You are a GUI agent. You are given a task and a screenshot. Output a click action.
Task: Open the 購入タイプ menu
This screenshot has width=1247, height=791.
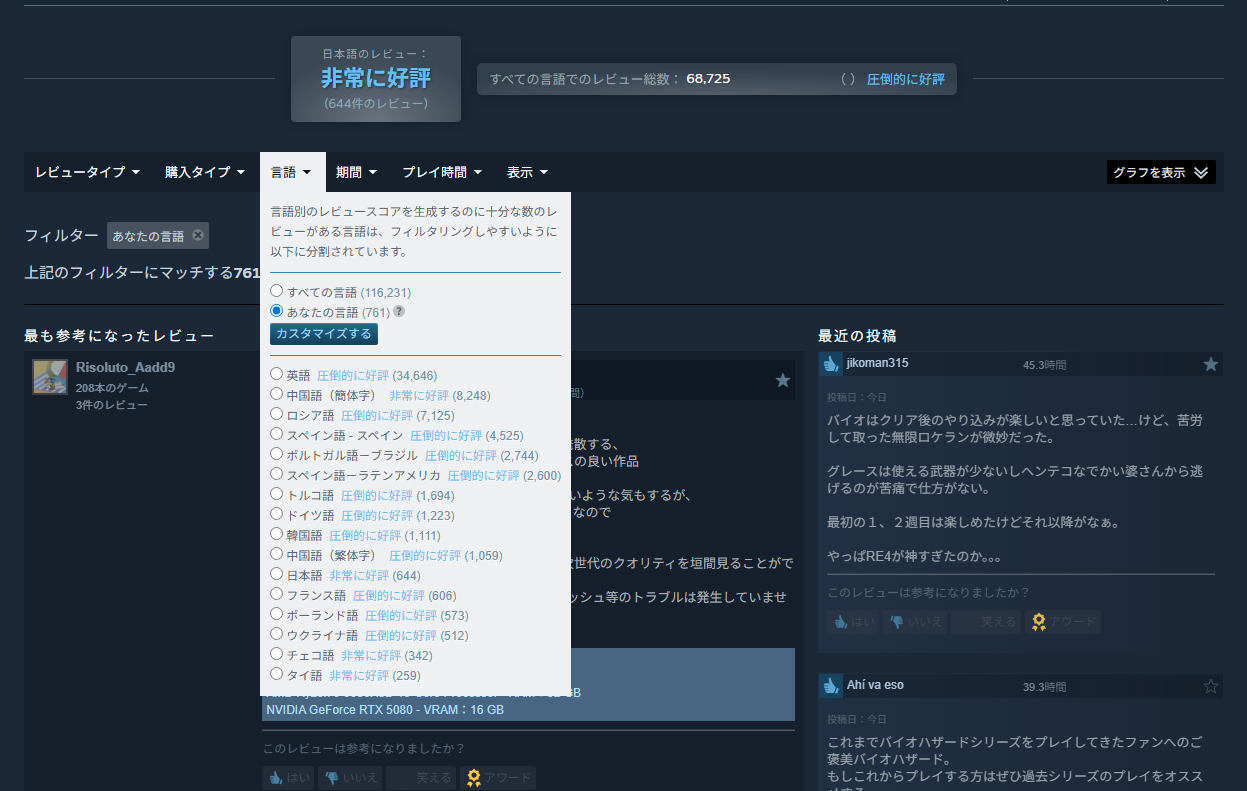[x=205, y=172]
